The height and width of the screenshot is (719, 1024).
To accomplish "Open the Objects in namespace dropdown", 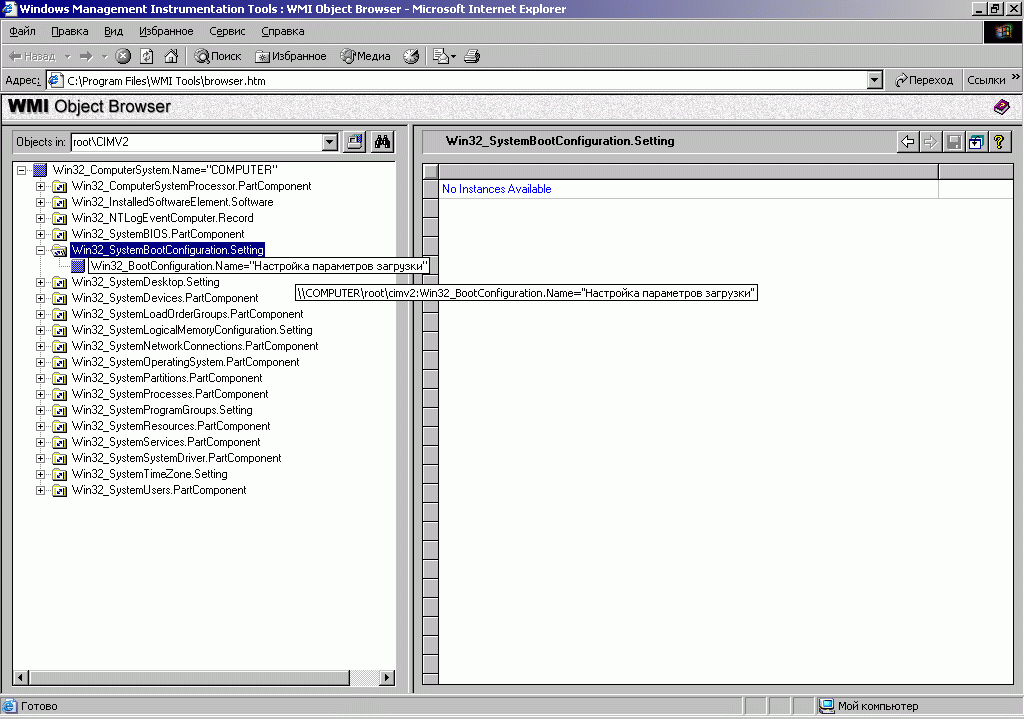I will coord(330,142).
